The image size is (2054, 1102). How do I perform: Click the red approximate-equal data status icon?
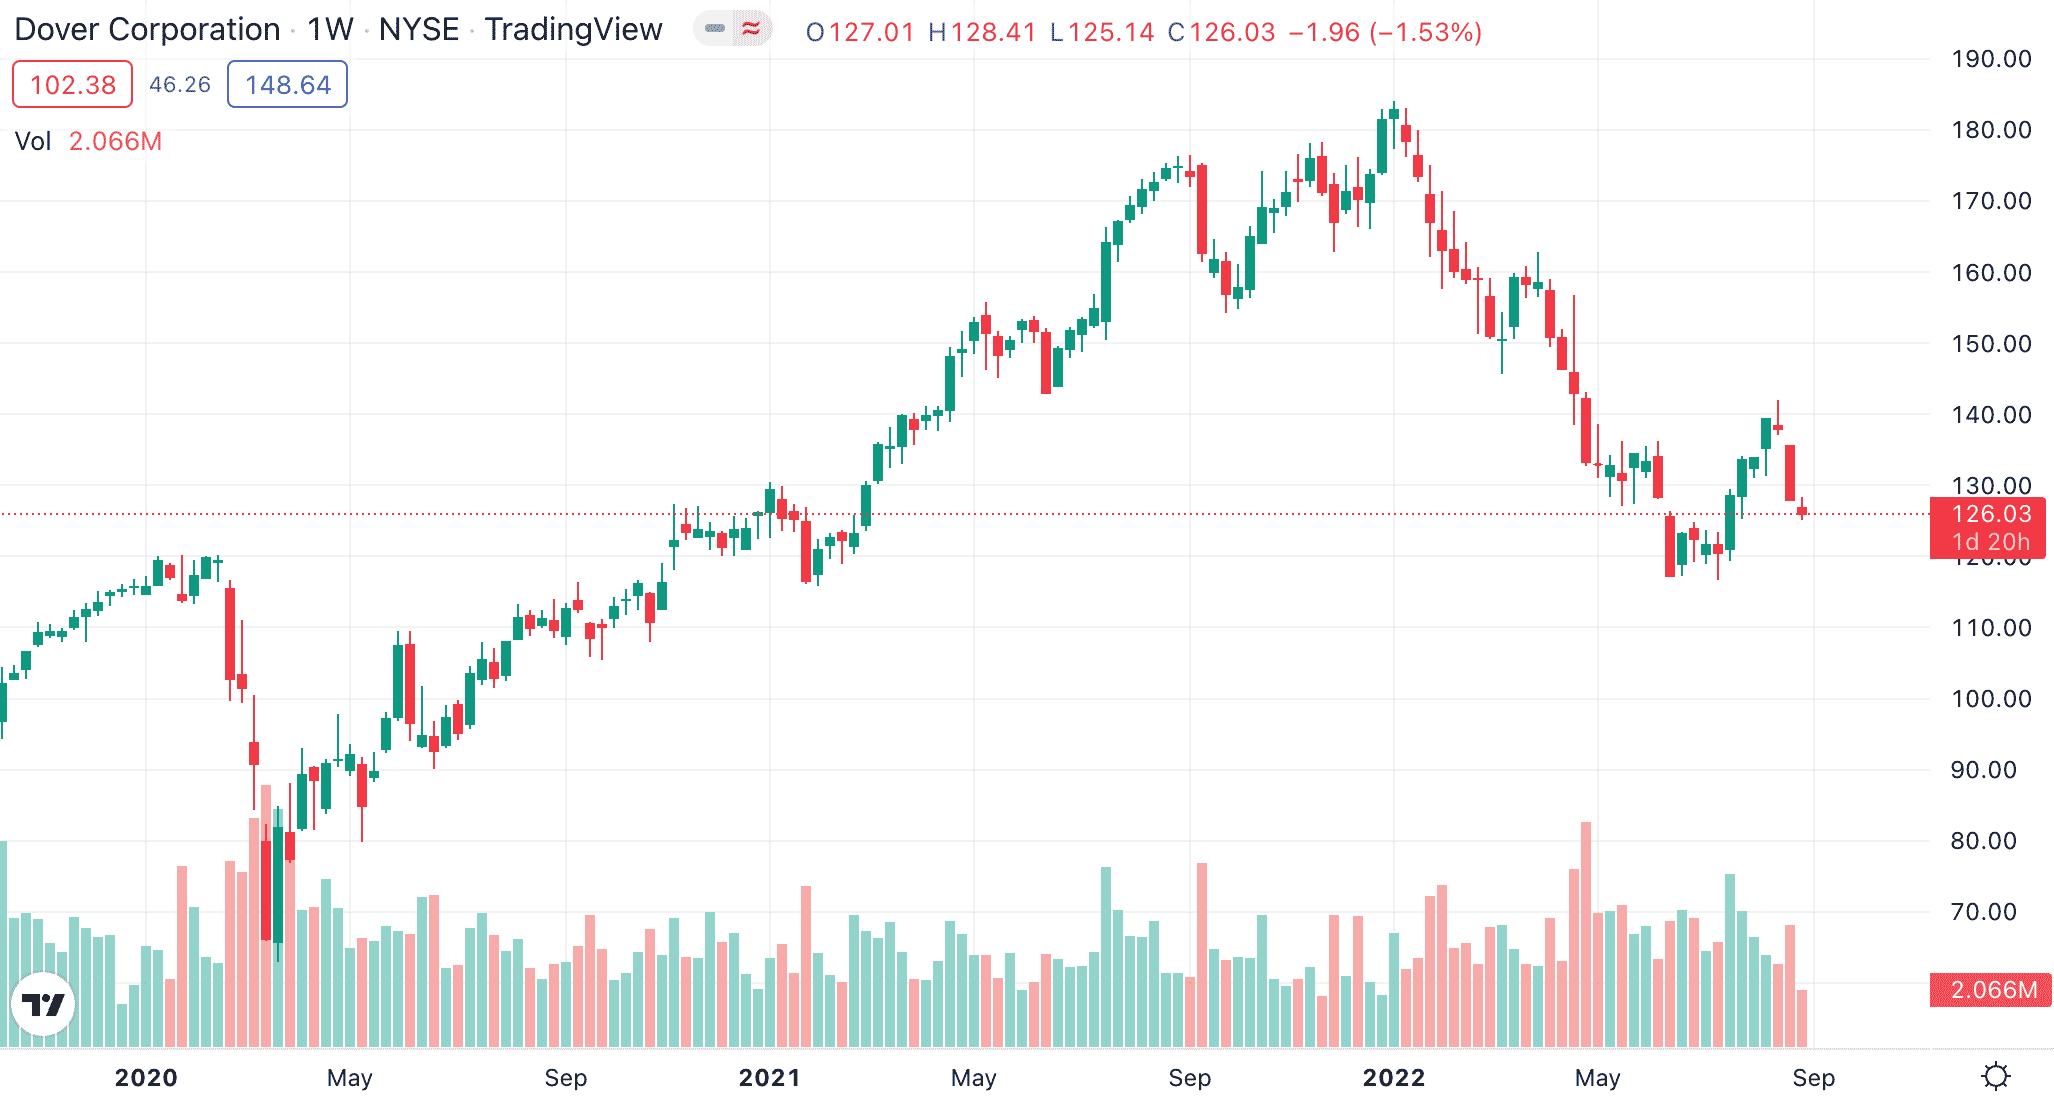751,29
